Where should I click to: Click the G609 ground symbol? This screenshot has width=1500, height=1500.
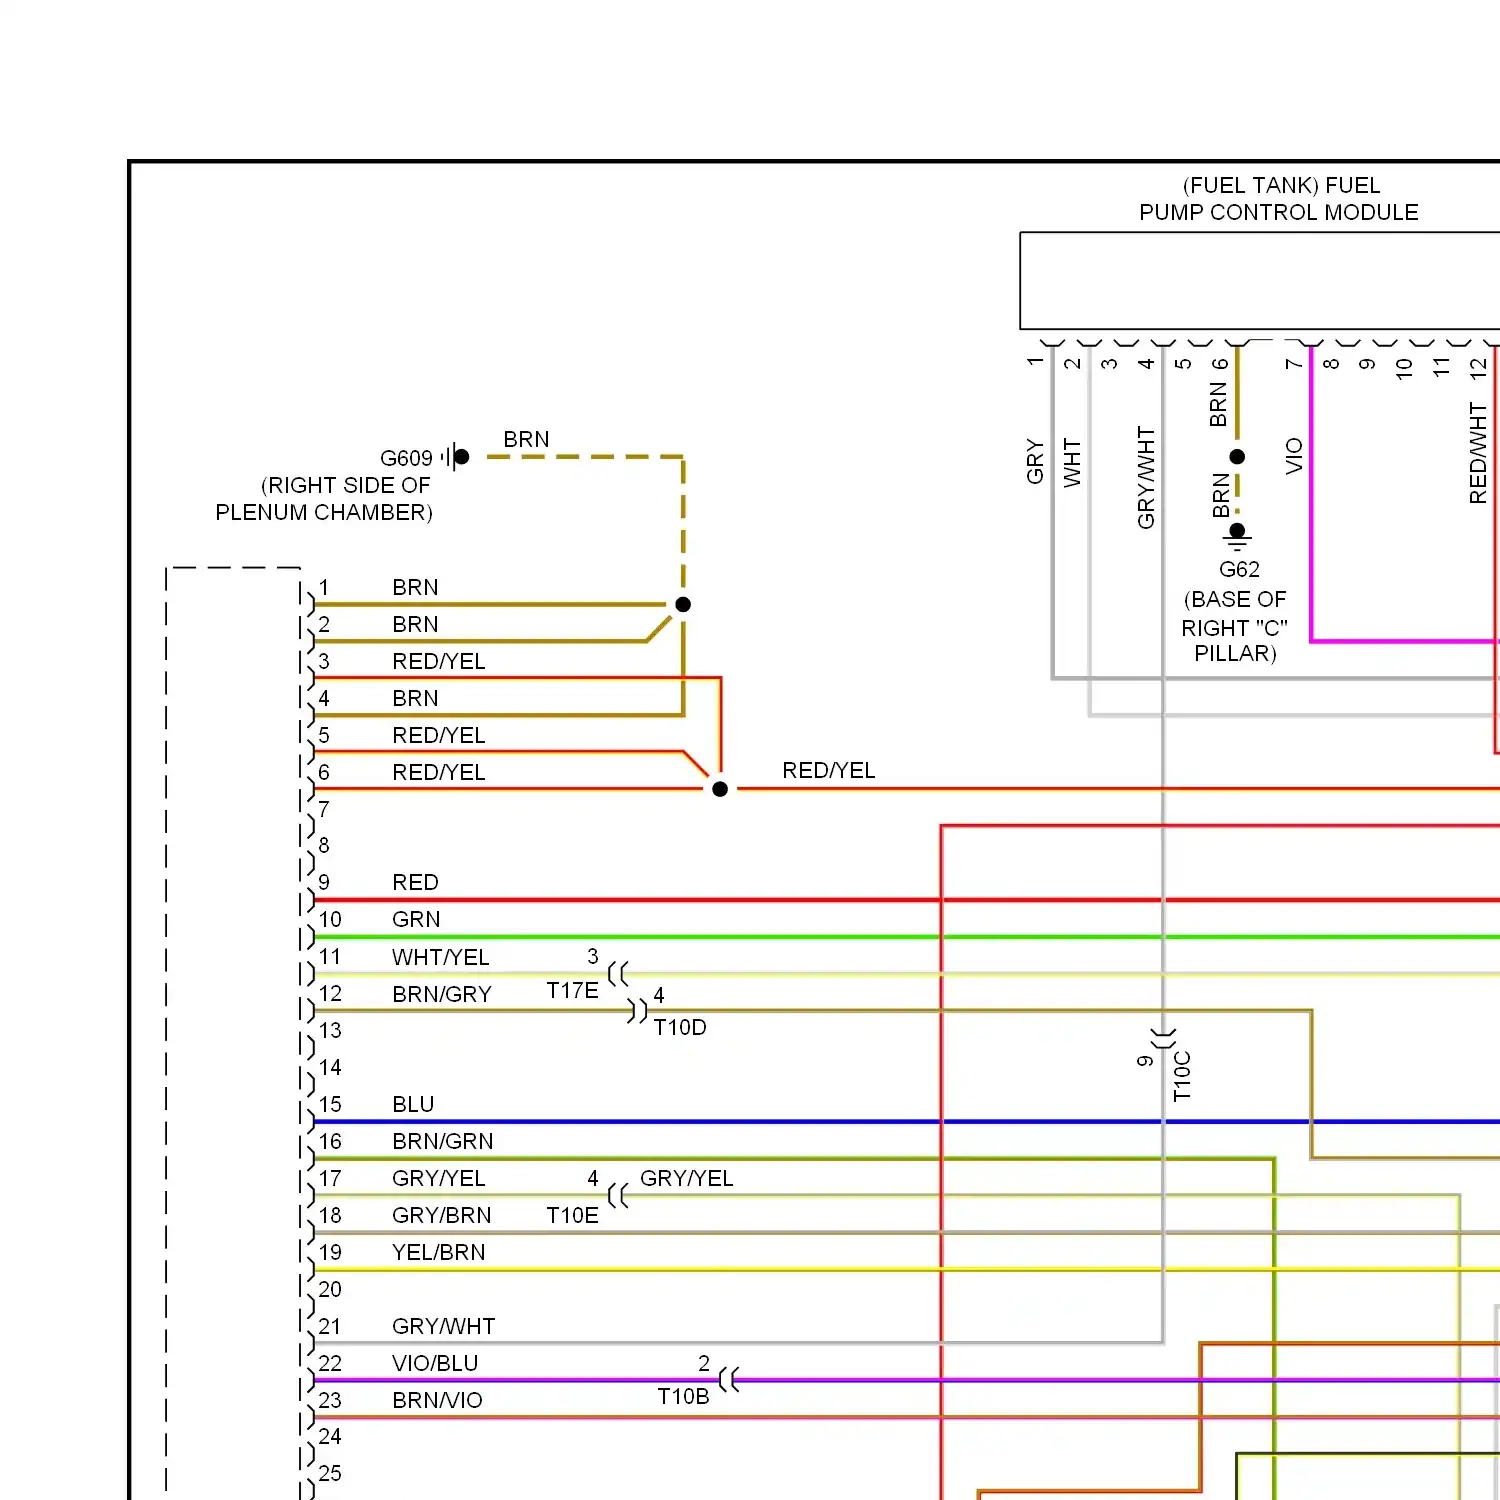pyautogui.click(x=455, y=457)
